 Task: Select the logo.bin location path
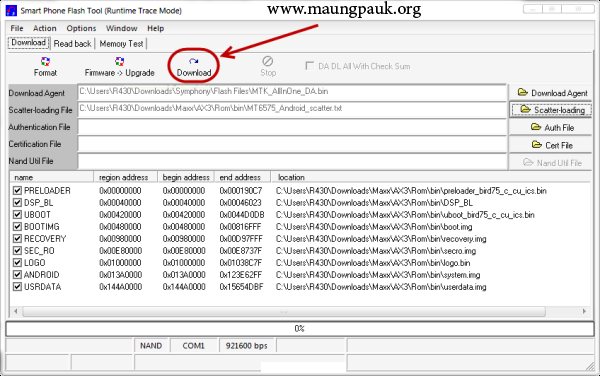click(373, 263)
